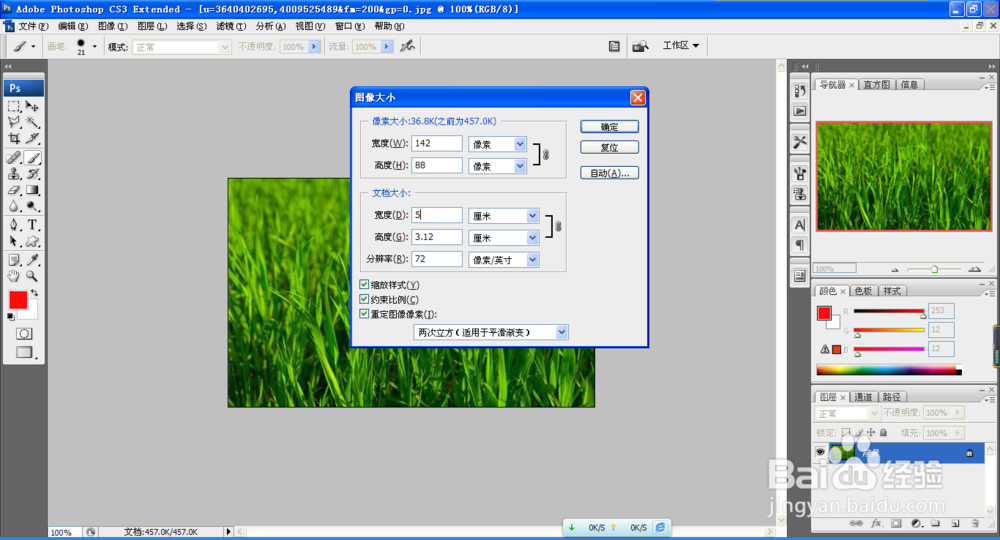Viewport: 1000px width, 540px height.
Task: Click pixel width field showing 142
Action: click(437, 143)
